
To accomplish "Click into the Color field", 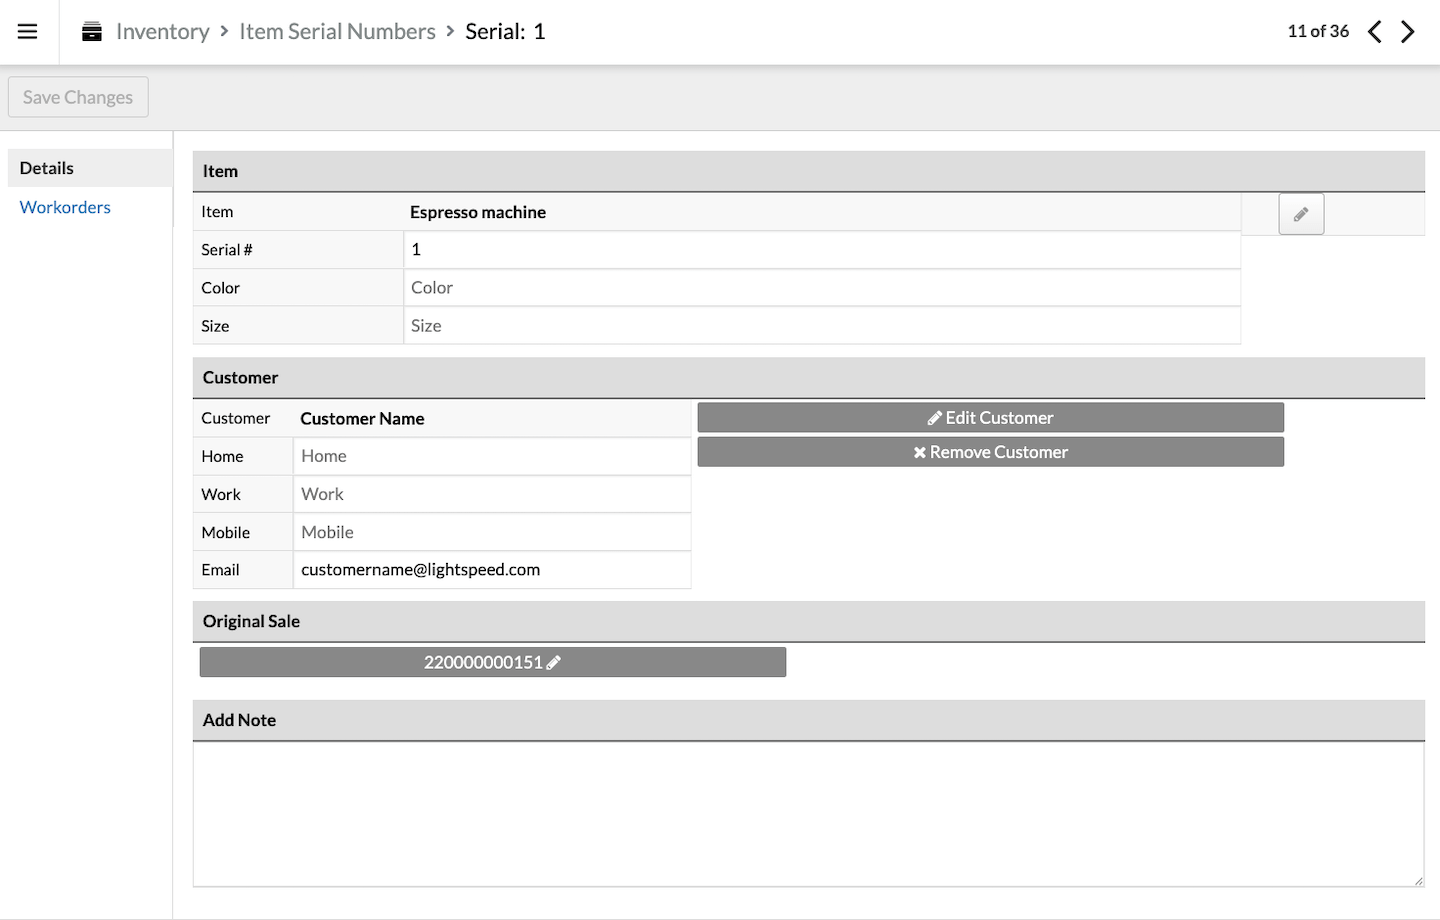I will (x=821, y=288).
